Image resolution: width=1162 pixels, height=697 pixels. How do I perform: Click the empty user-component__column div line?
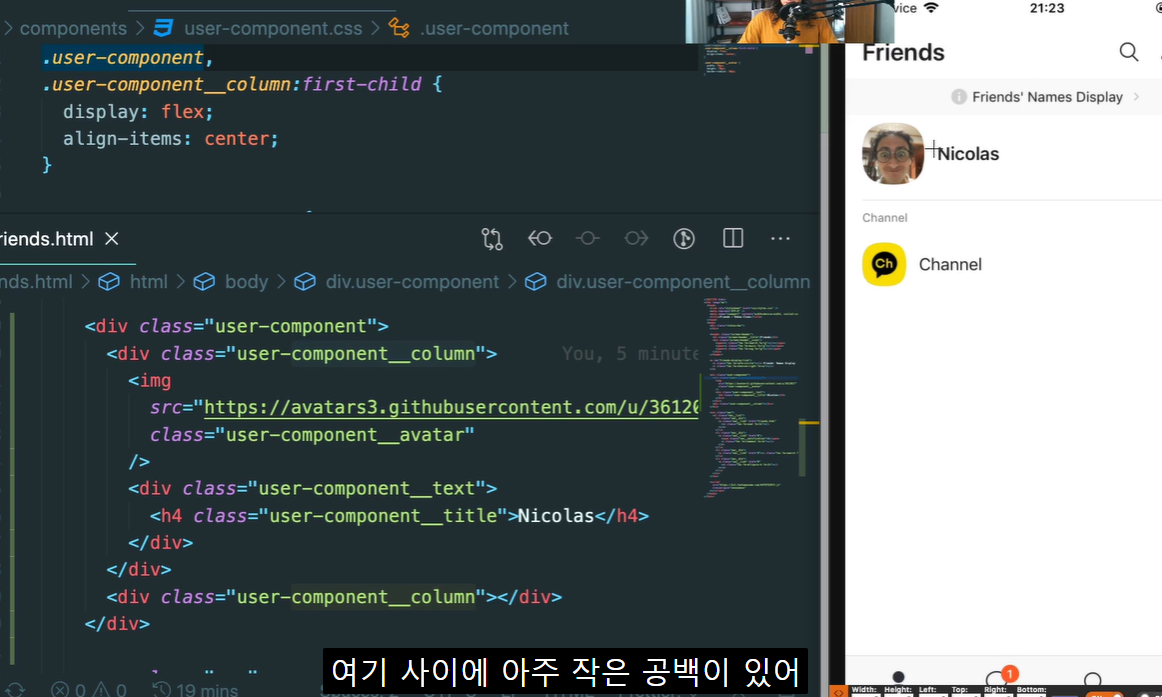tap(334, 597)
